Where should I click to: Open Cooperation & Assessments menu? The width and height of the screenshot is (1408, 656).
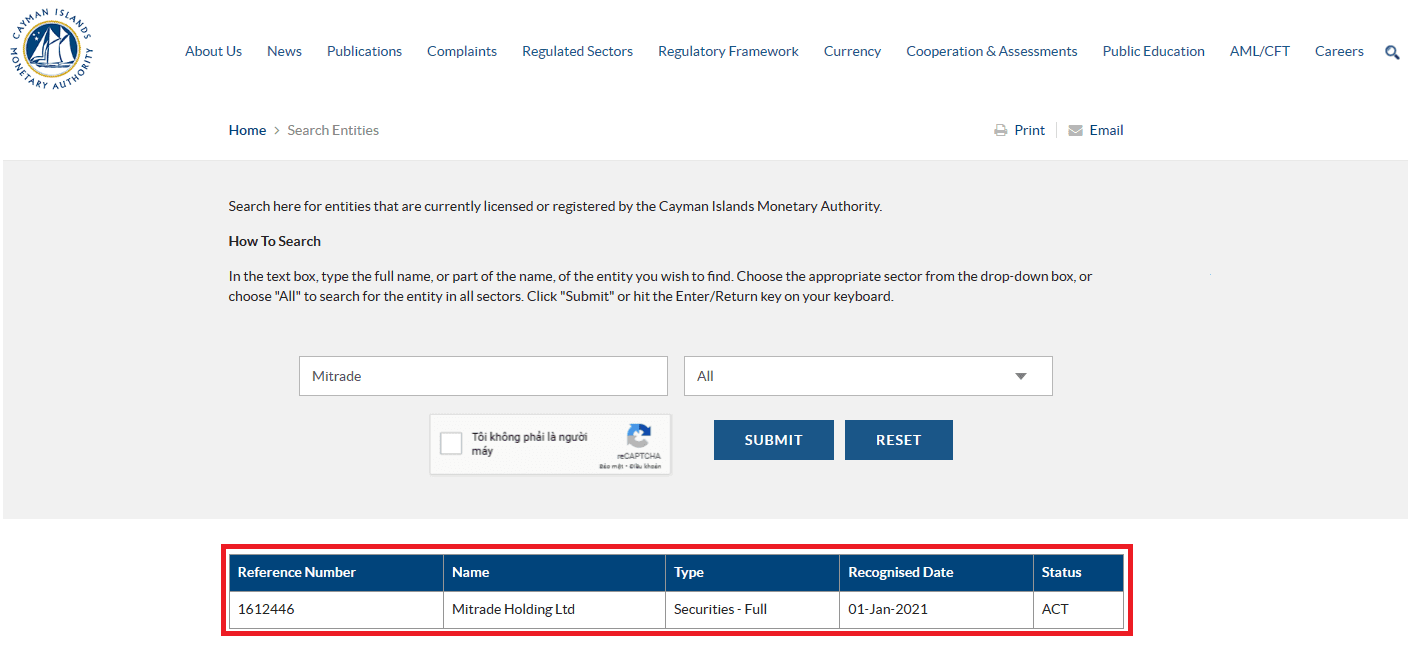(x=992, y=51)
